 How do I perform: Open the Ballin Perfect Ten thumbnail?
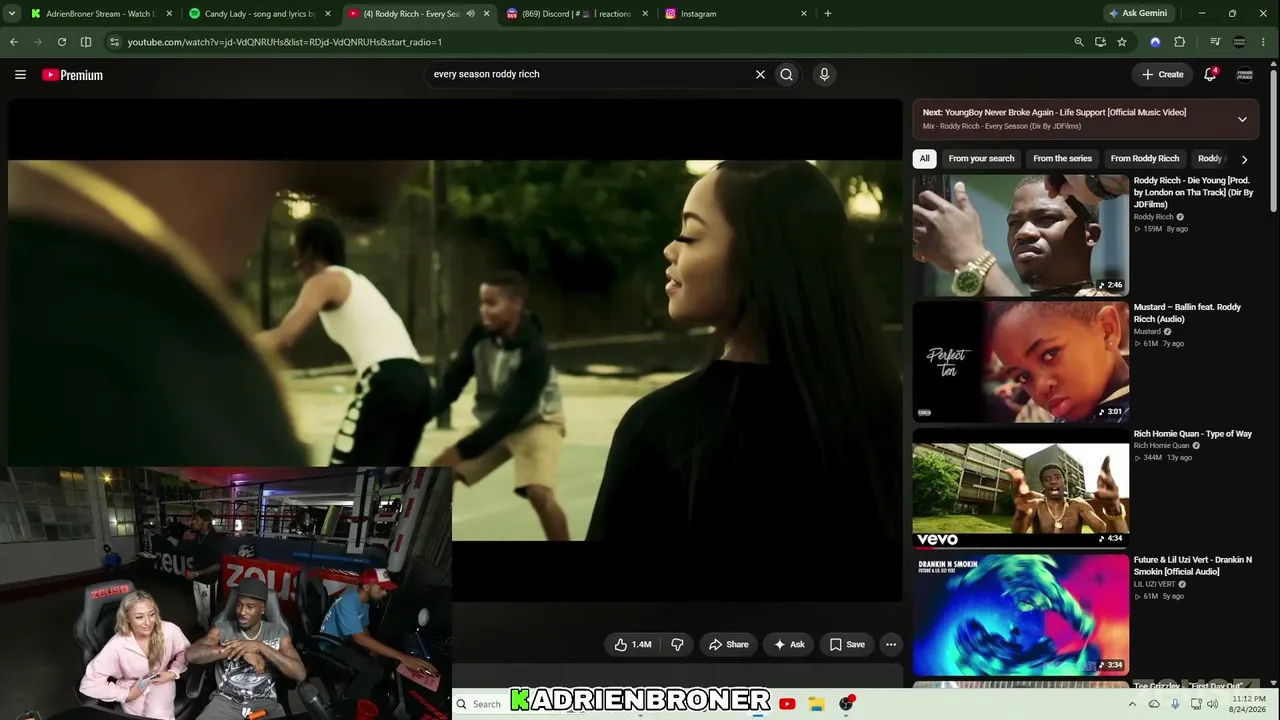(x=1021, y=362)
